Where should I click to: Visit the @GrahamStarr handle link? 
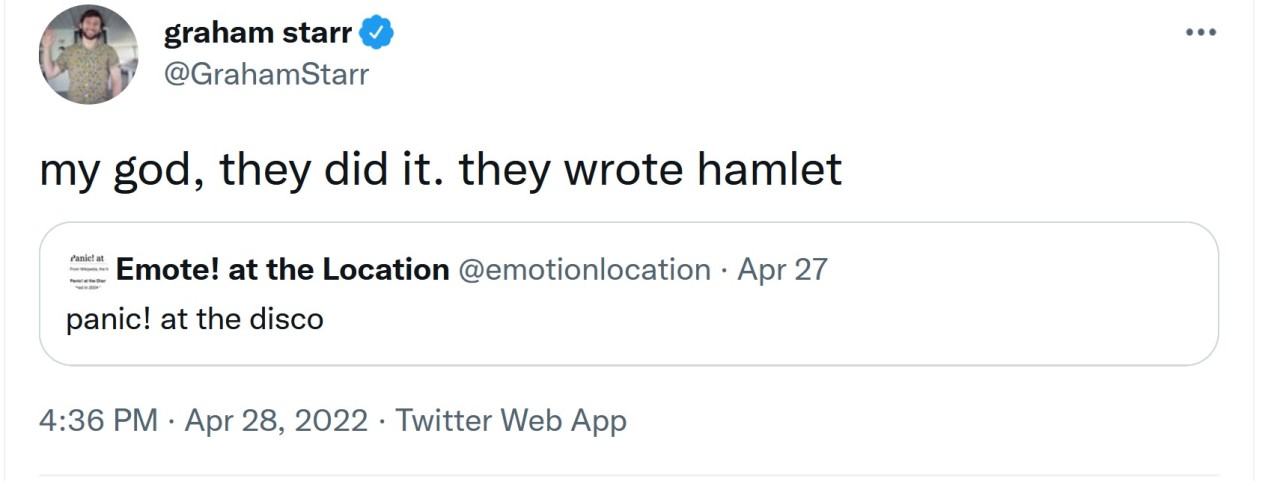[x=266, y=74]
